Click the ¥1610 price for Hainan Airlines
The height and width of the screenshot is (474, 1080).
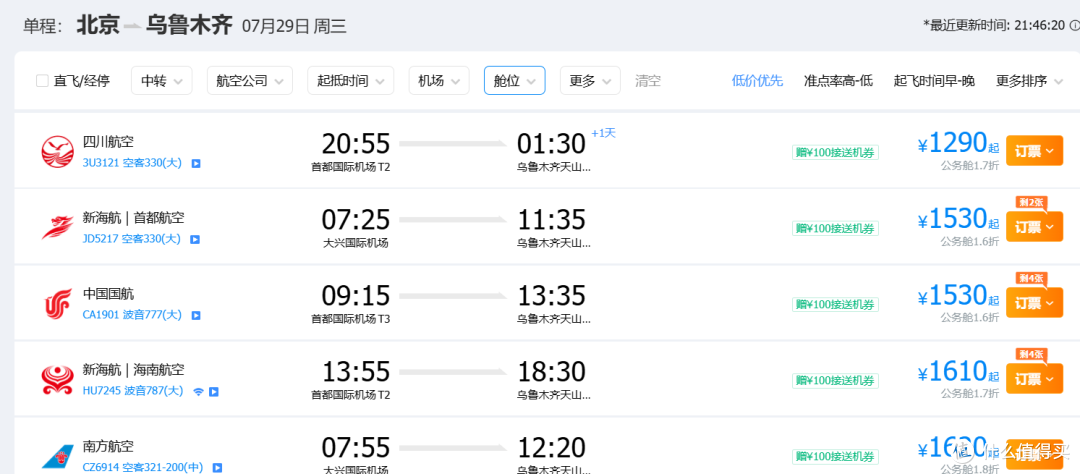point(959,372)
